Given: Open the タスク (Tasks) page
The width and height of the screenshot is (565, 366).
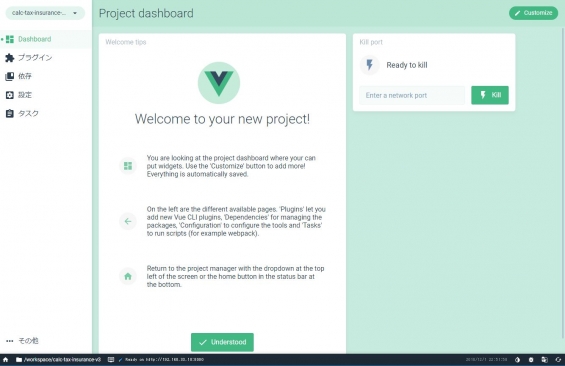Looking at the screenshot, I should click(x=46, y=113).
